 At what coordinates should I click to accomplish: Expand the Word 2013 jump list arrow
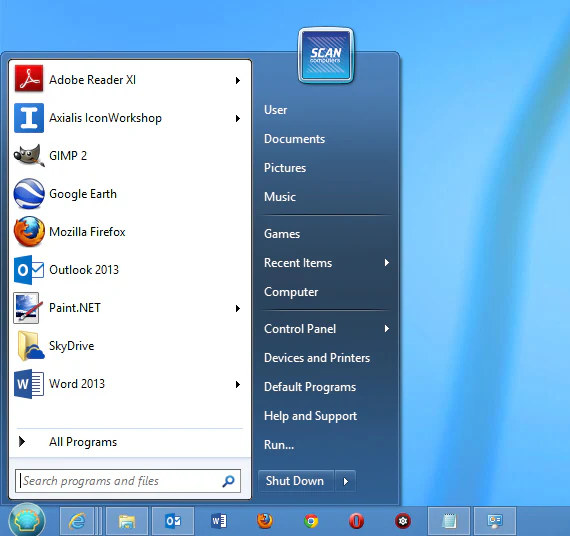point(238,384)
